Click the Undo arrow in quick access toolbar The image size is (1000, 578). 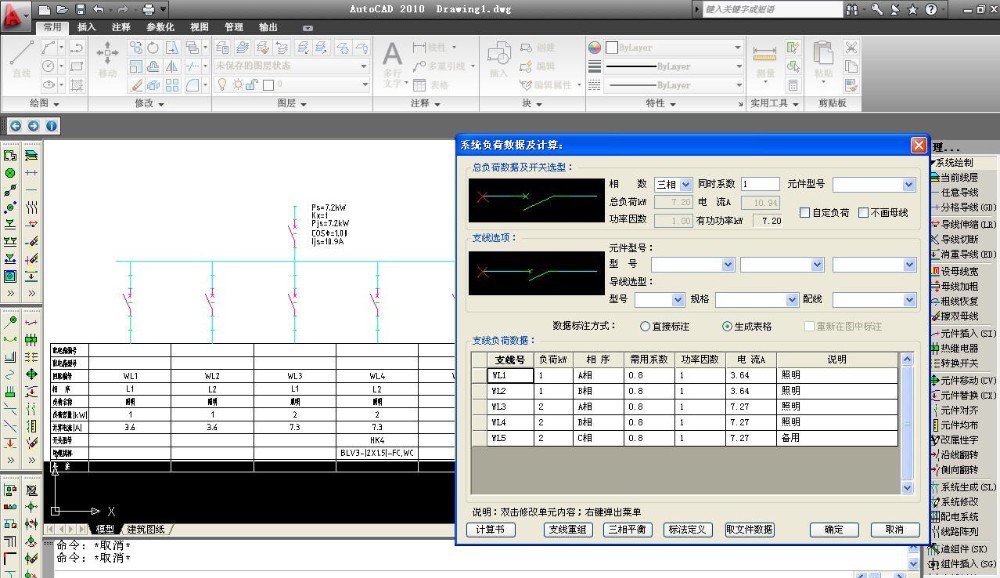tap(98, 9)
